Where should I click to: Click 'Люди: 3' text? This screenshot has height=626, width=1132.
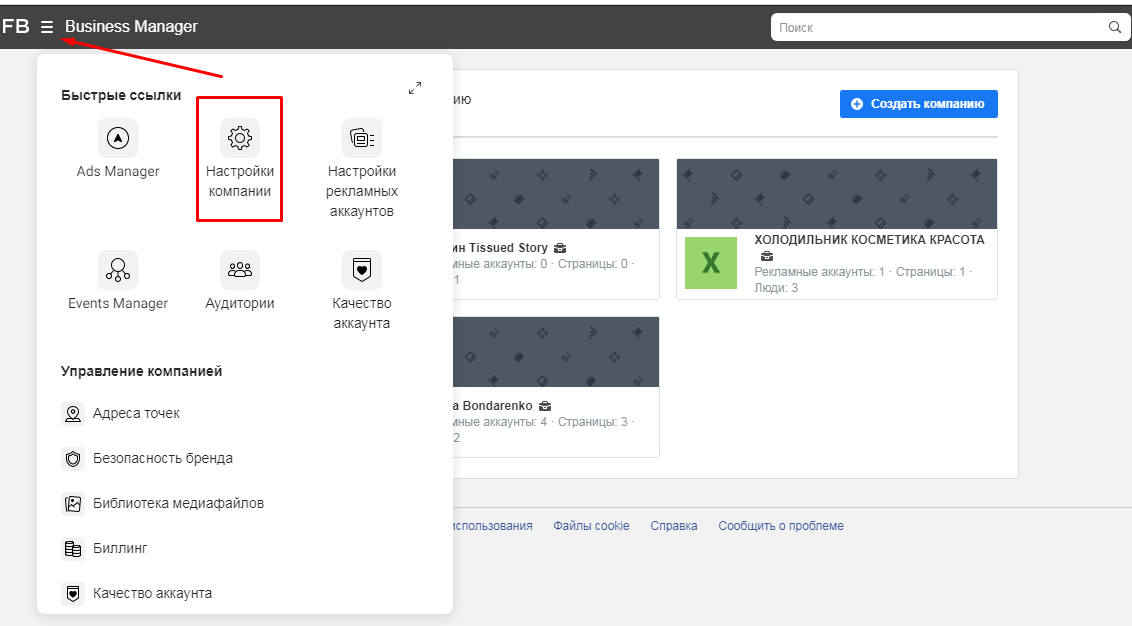click(776, 288)
